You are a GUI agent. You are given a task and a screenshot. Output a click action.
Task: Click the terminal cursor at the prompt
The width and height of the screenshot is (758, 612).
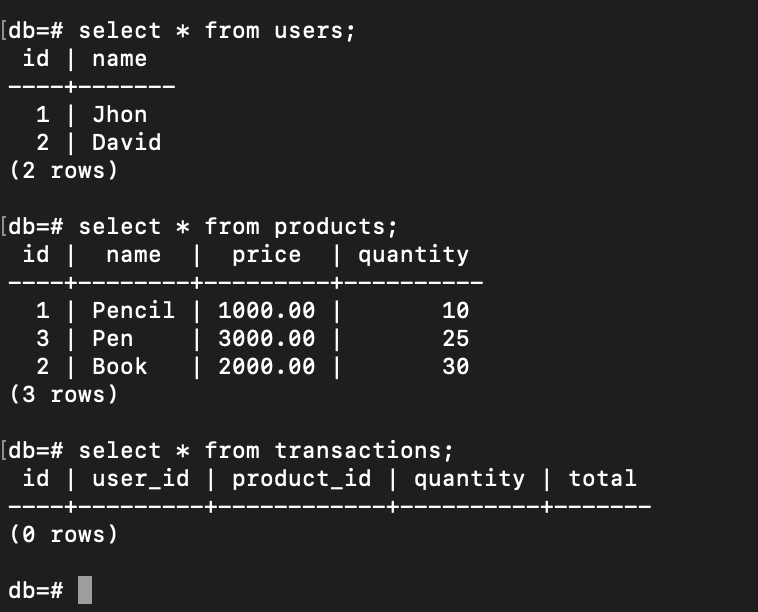[x=85, y=590]
